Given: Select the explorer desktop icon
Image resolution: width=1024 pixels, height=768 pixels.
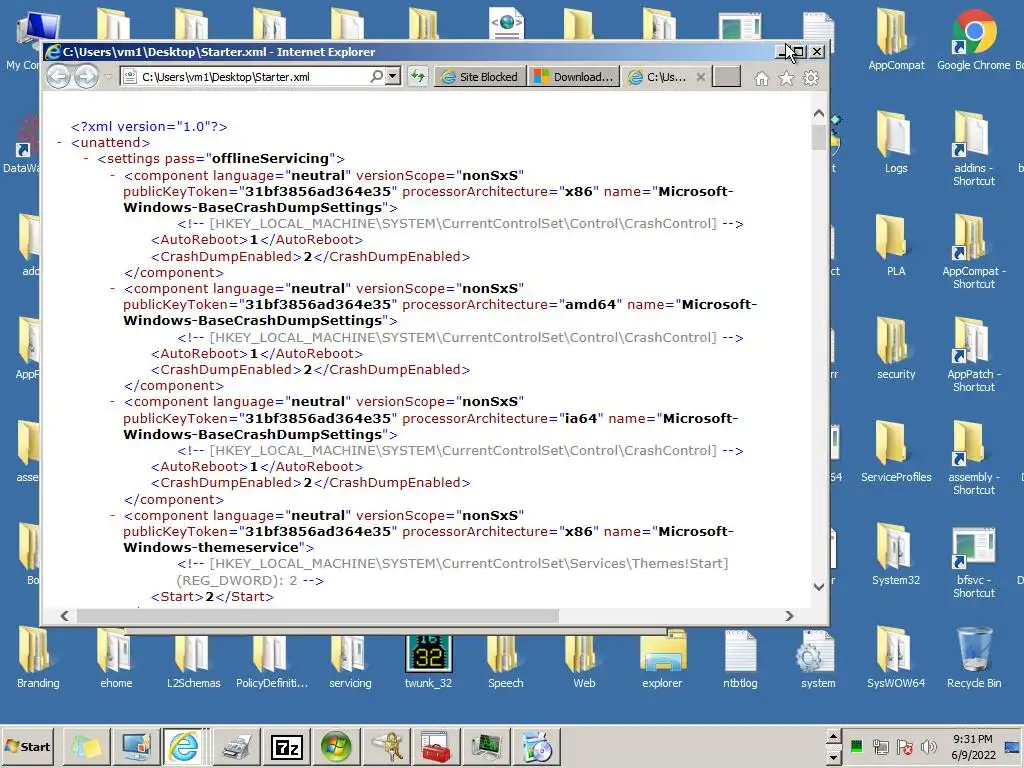Looking at the screenshot, I should 662,658.
